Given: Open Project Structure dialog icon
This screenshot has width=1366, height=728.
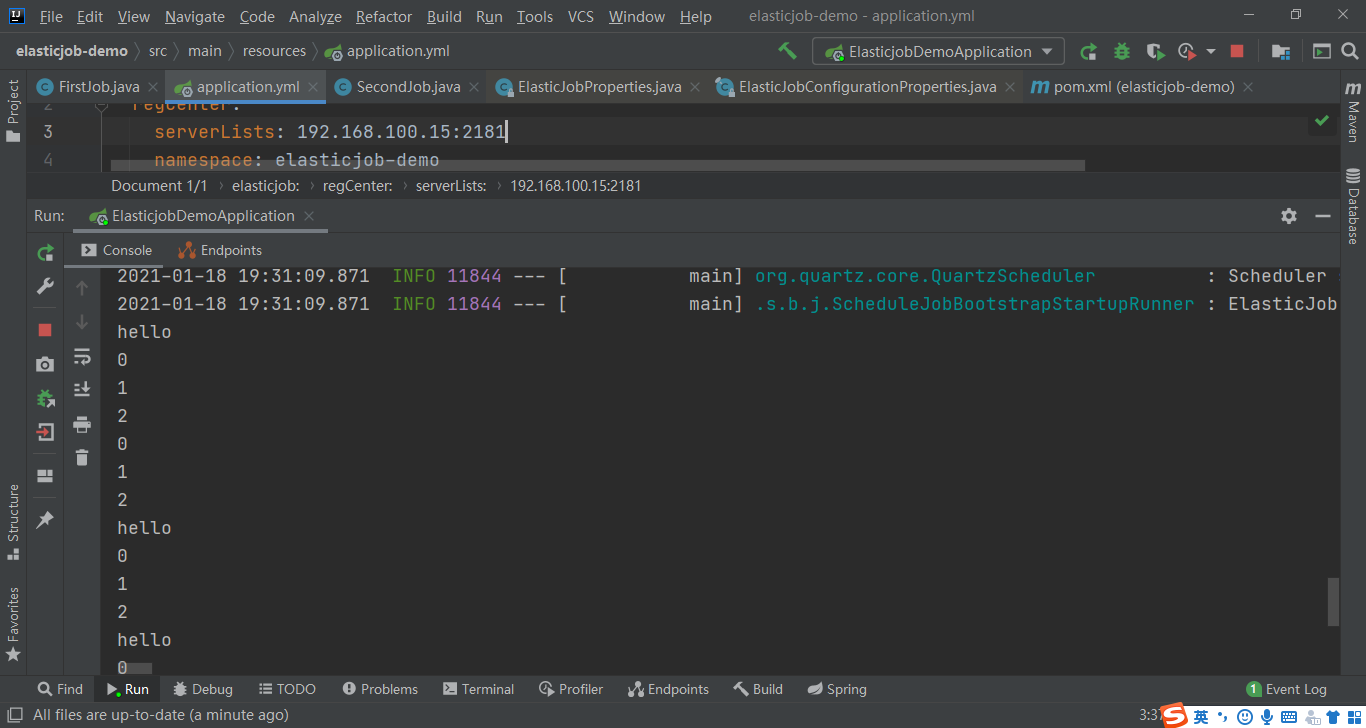Looking at the screenshot, I should click(1280, 51).
